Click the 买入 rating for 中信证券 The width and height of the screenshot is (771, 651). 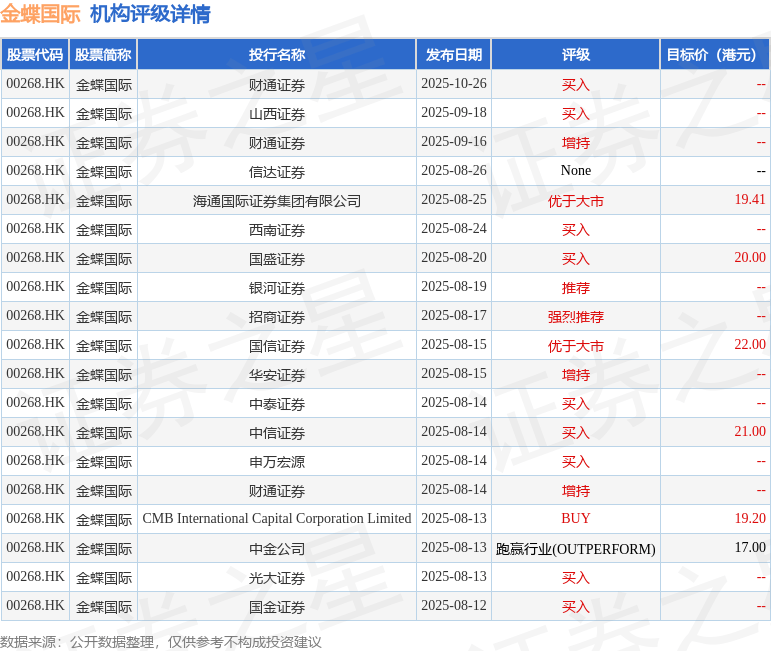click(x=576, y=433)
